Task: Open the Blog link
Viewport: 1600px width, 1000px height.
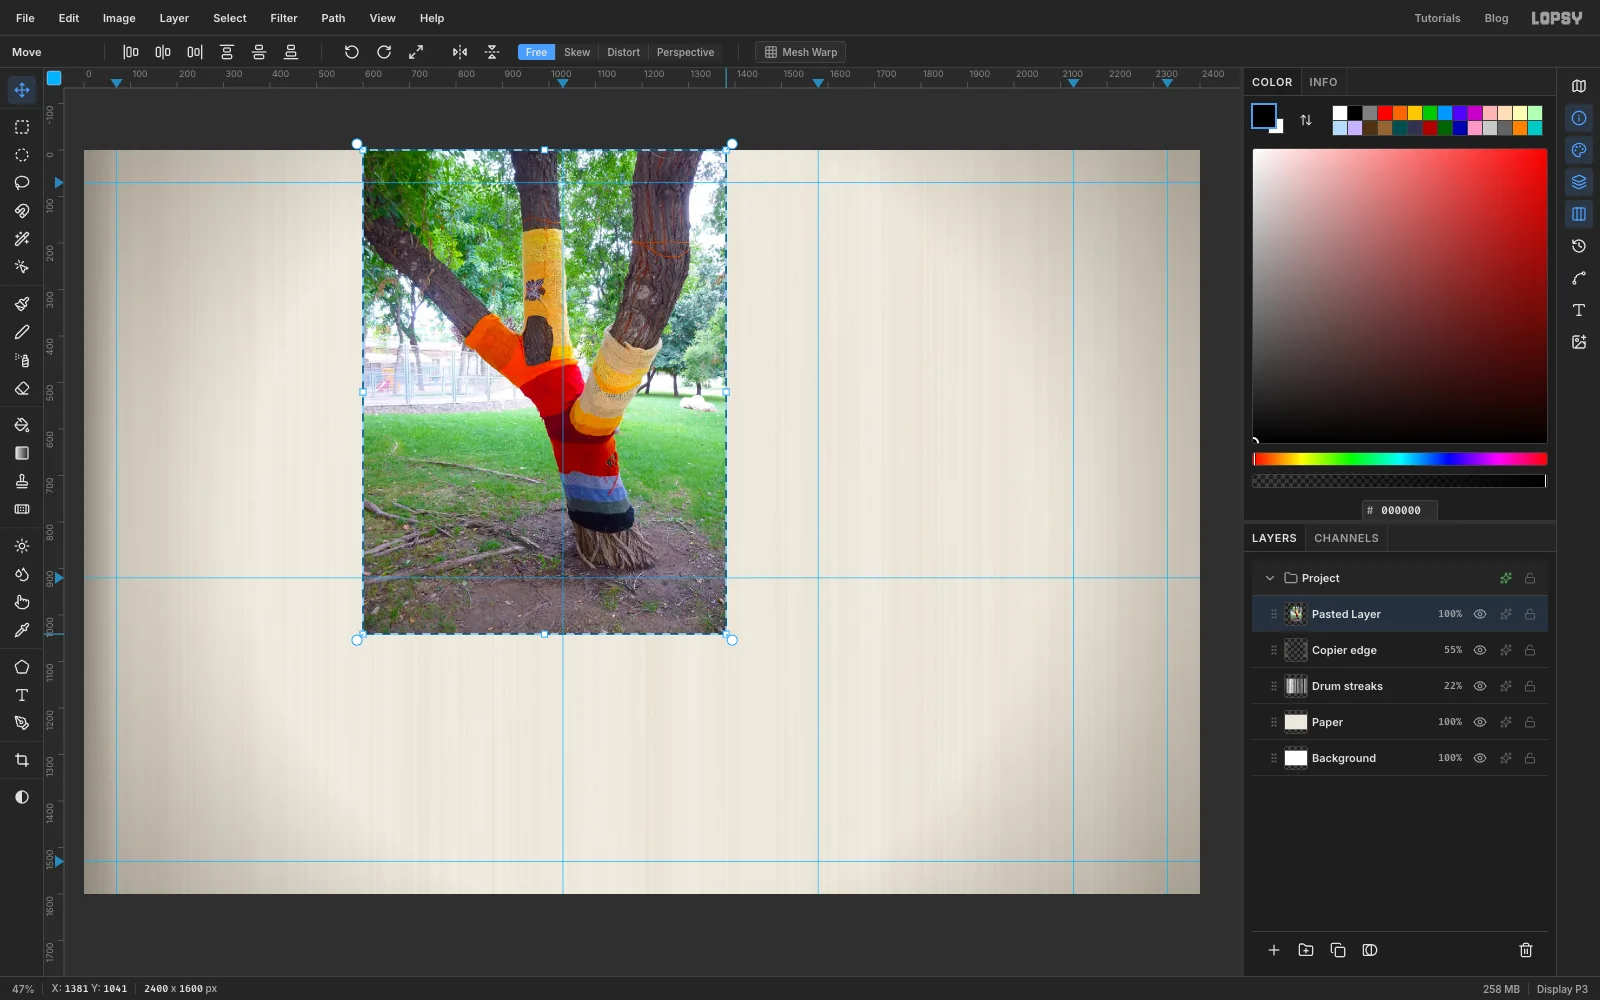Action: point(1496,18)
